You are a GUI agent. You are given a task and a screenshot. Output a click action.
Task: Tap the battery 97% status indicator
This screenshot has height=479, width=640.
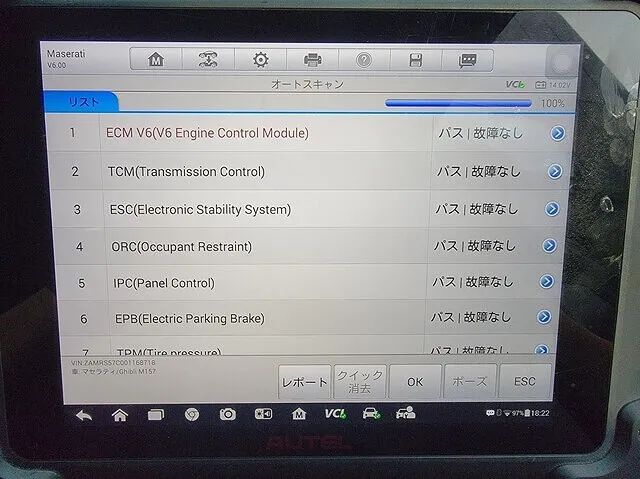coord(522,413)
